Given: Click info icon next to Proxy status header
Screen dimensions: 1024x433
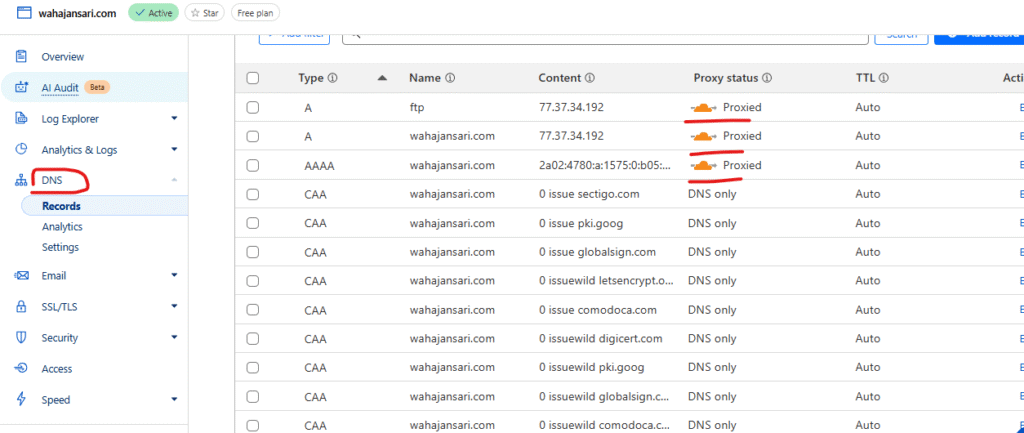Looking at the screenshot, I should [767, 78].
